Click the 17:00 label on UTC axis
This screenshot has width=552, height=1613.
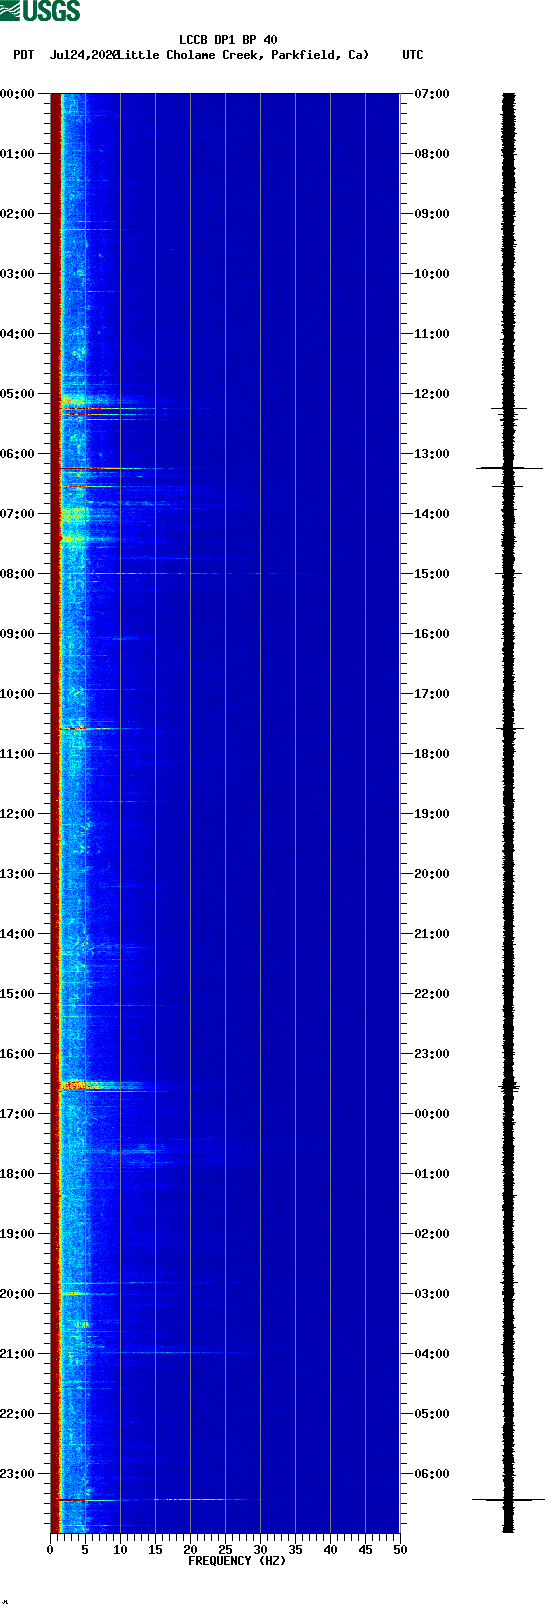point(432,694)
